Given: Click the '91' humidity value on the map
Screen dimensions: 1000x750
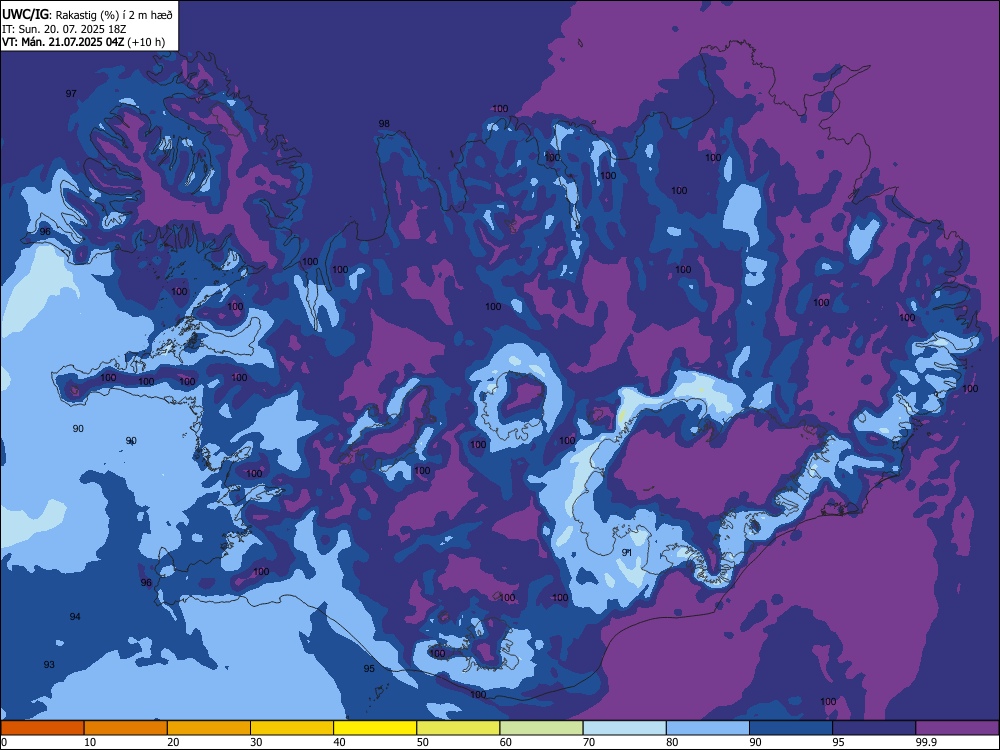Looking at the screenshot, I should pos(626,552).
